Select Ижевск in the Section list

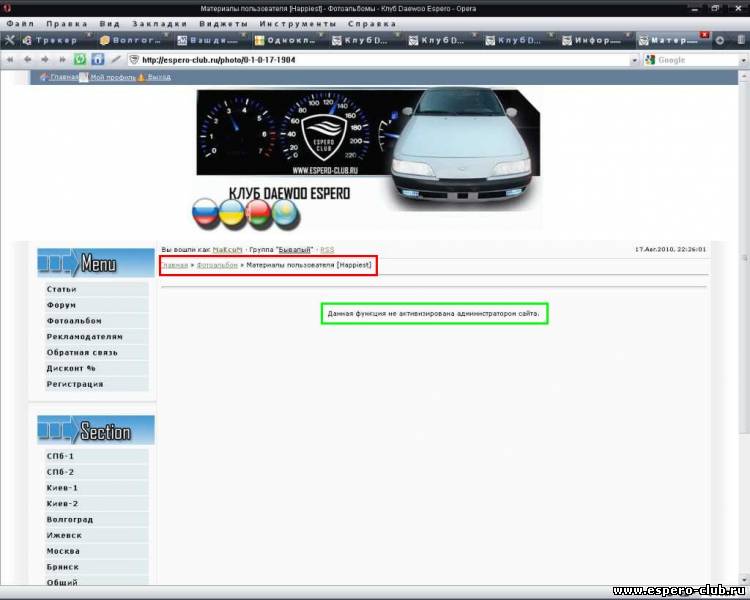tap(97, 535)
